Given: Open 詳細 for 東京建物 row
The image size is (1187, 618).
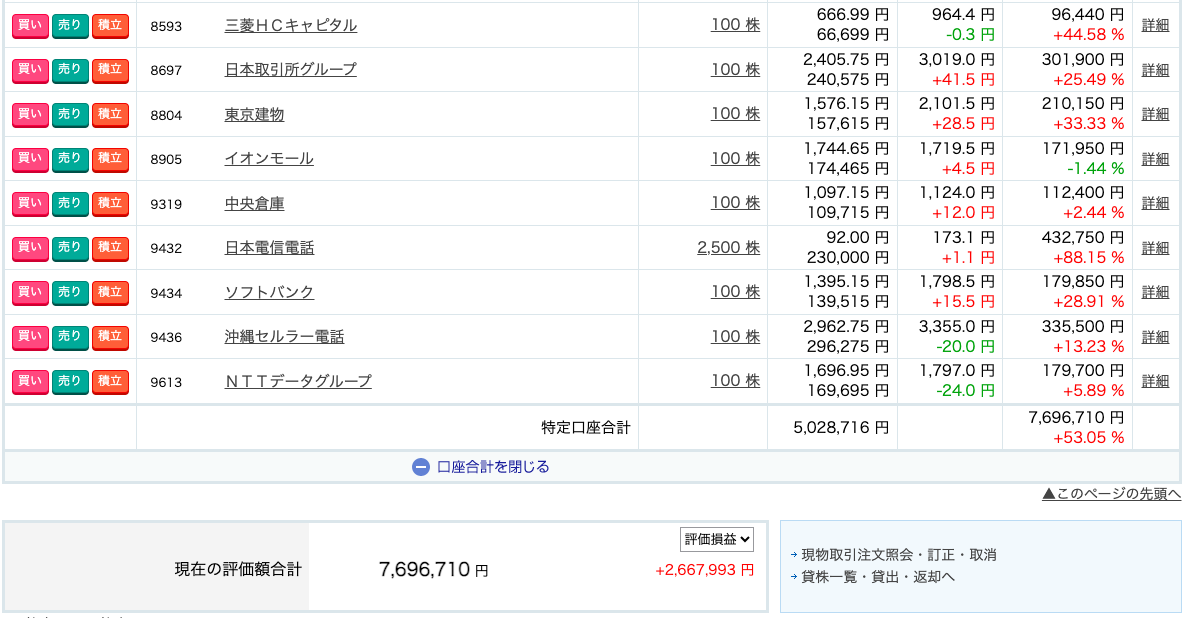Looking at the screenshot, I should [1155, 114].
